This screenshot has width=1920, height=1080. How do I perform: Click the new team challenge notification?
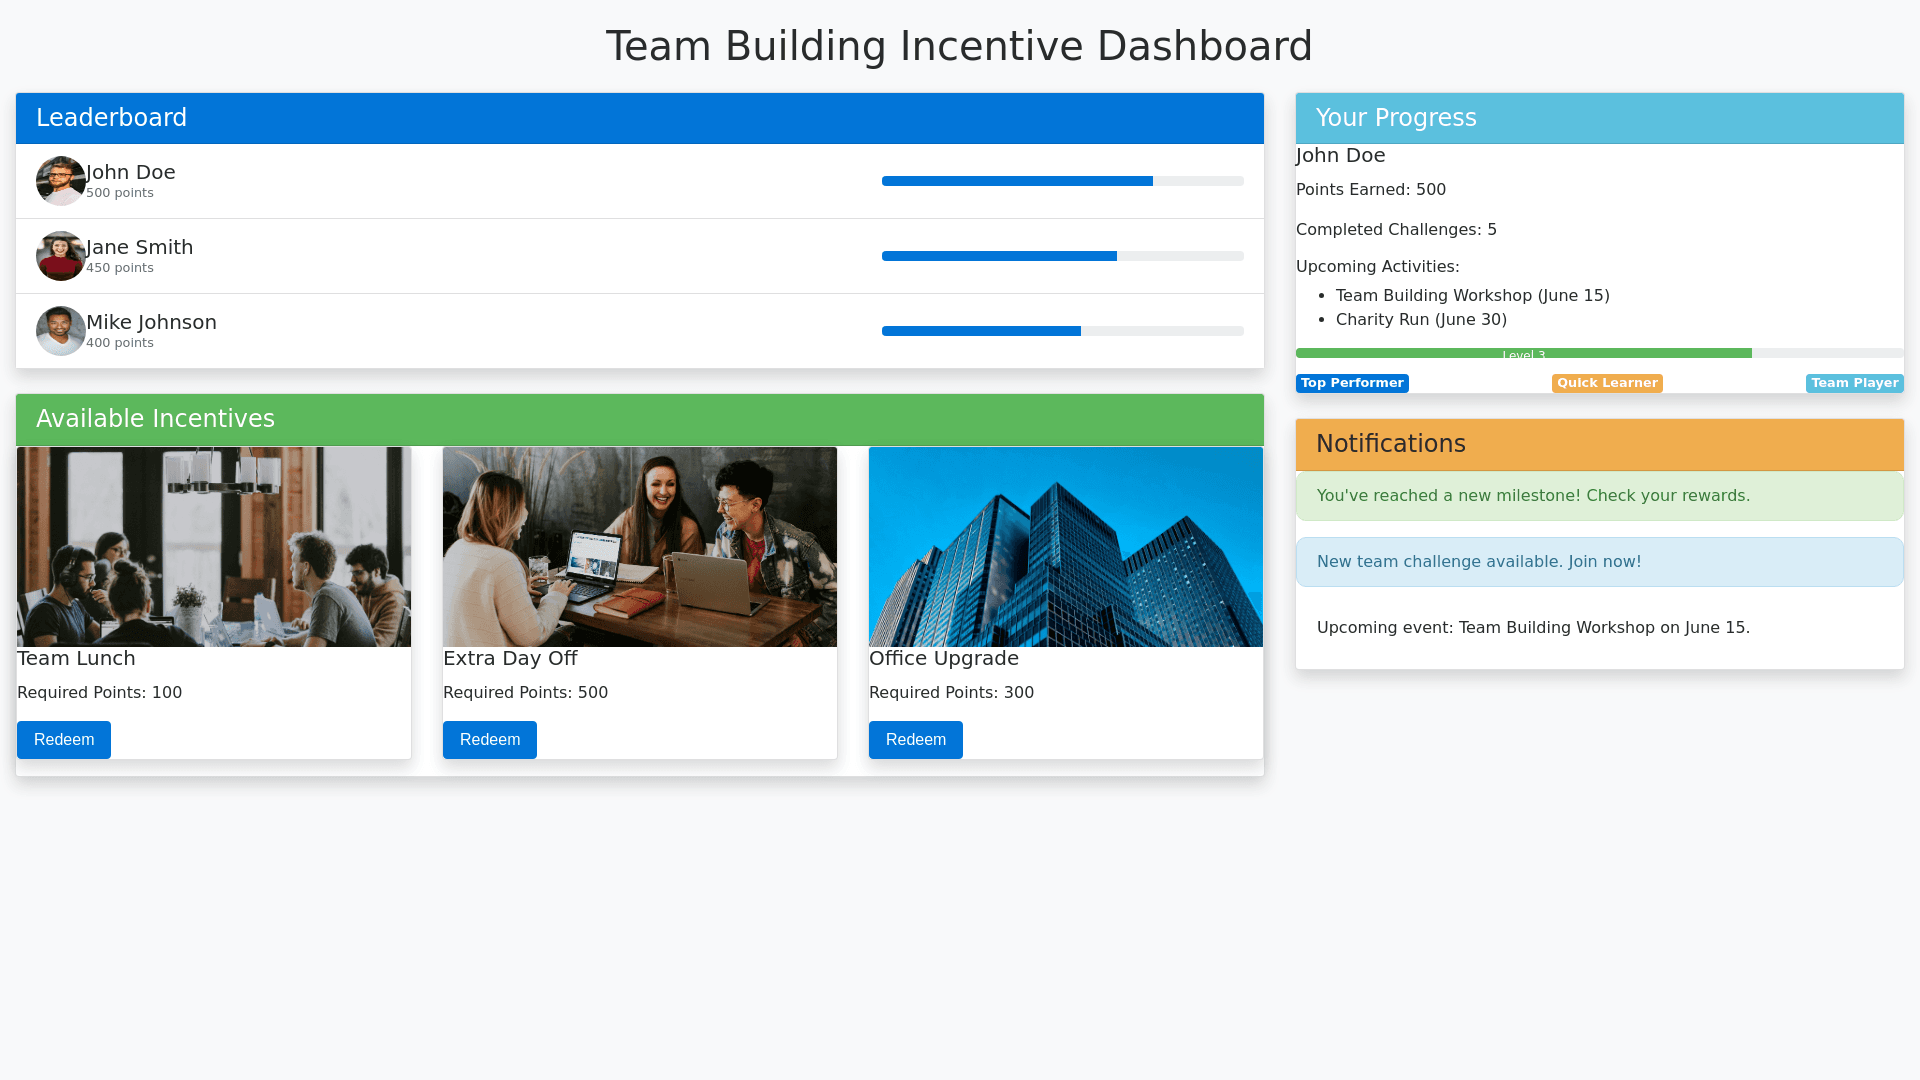point(1599,562)
